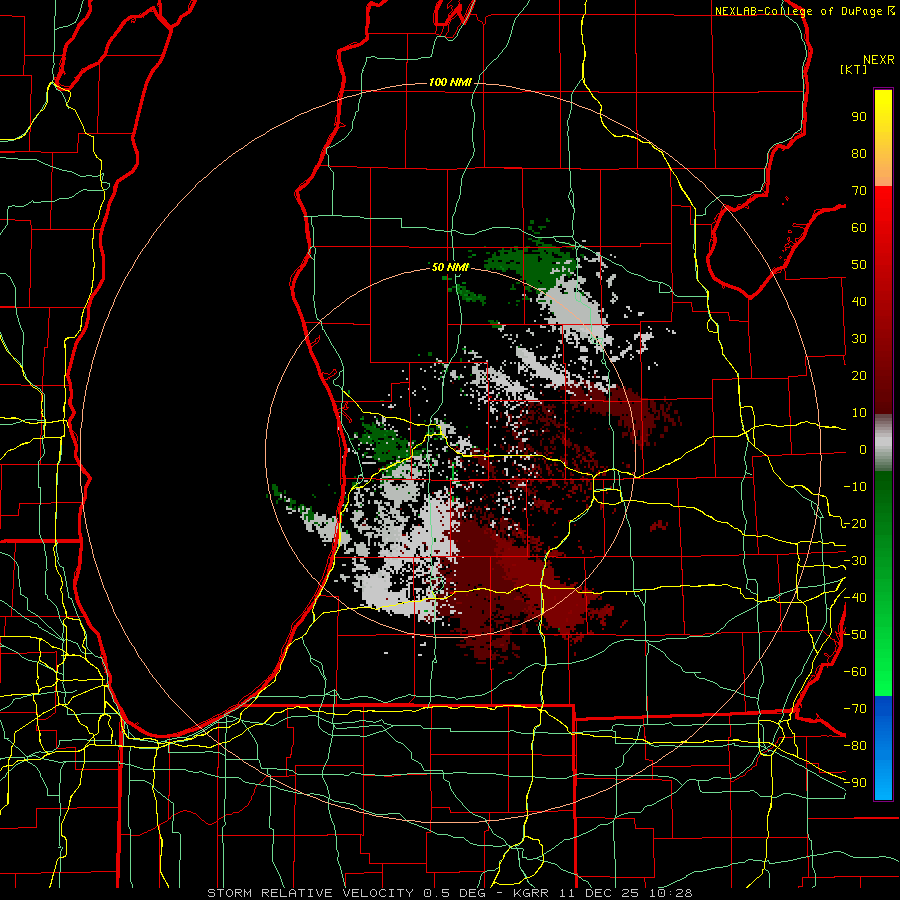Click the KT units label above color scale
Image resolution: width=900 pixels, height=900 pixels.
coord(854,69)
